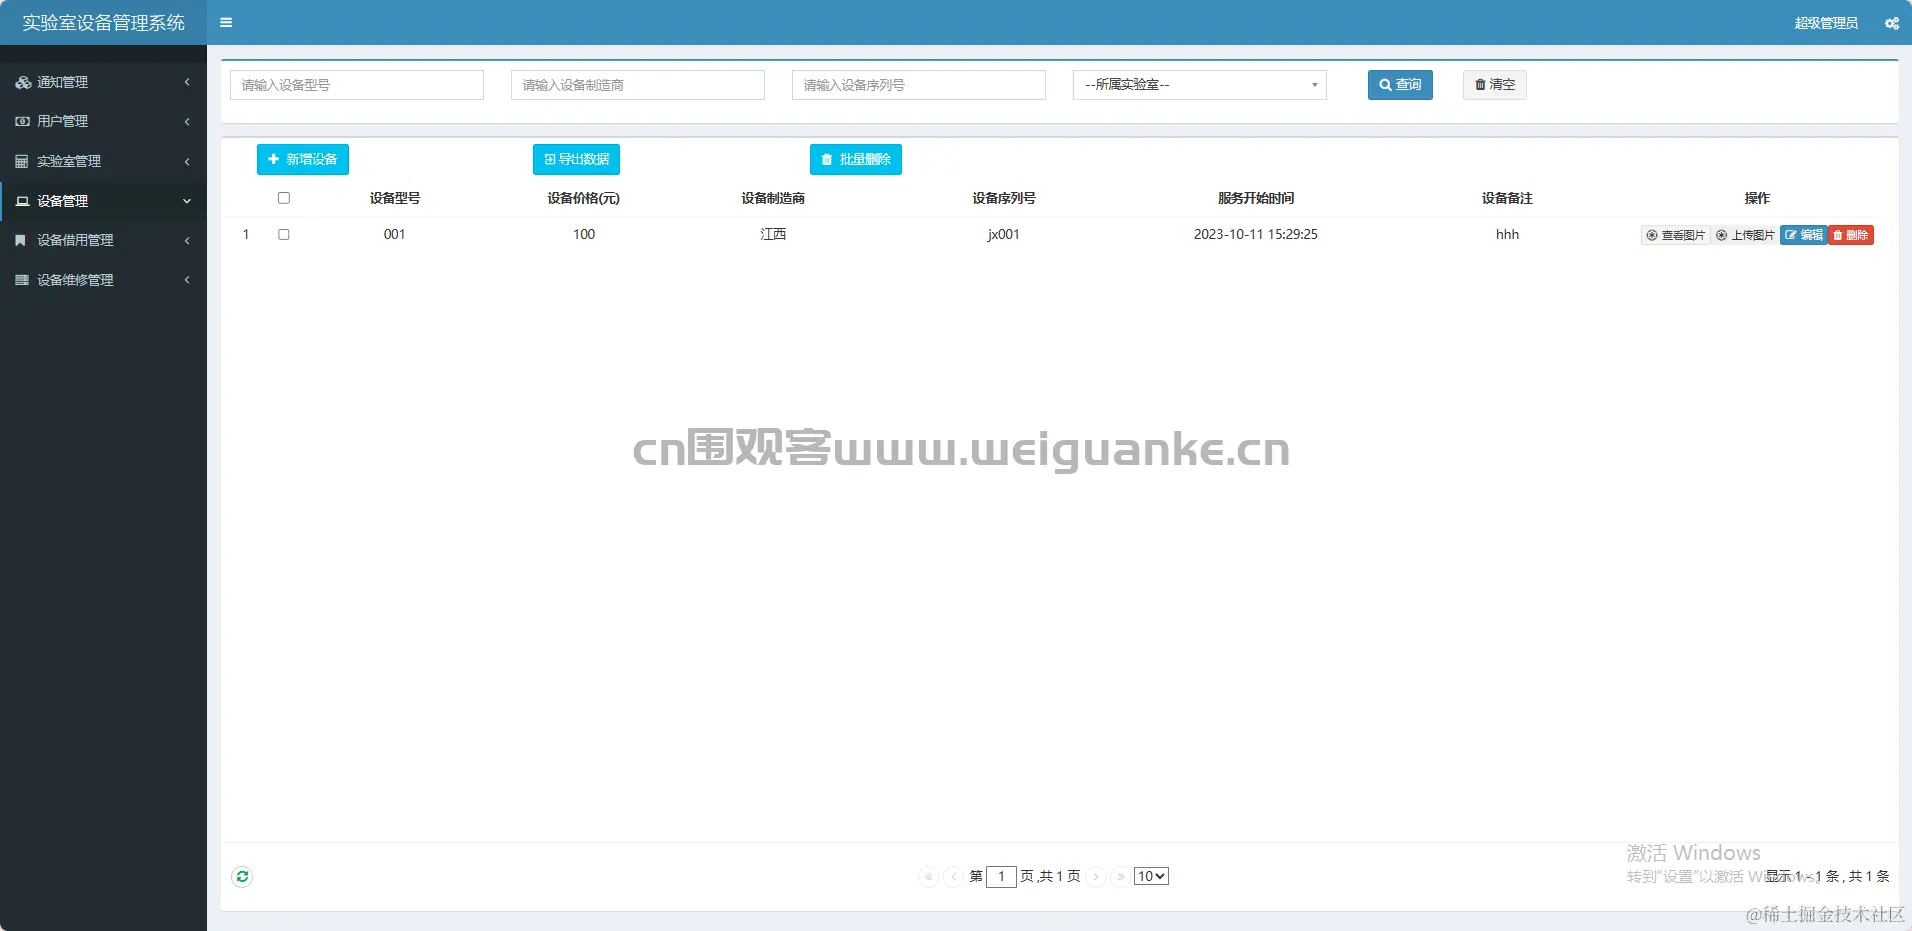
Task: Focus the 请输入设备序列号 input field
Action: pos(919,85)
